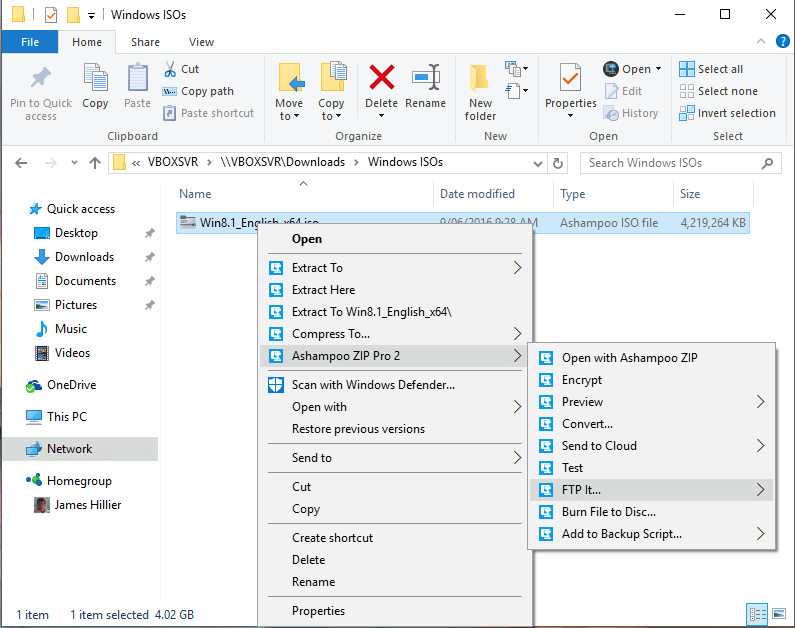Select This PC in navigation pane
The width and height of the screenshot is (795, 628).
point(66,417)
